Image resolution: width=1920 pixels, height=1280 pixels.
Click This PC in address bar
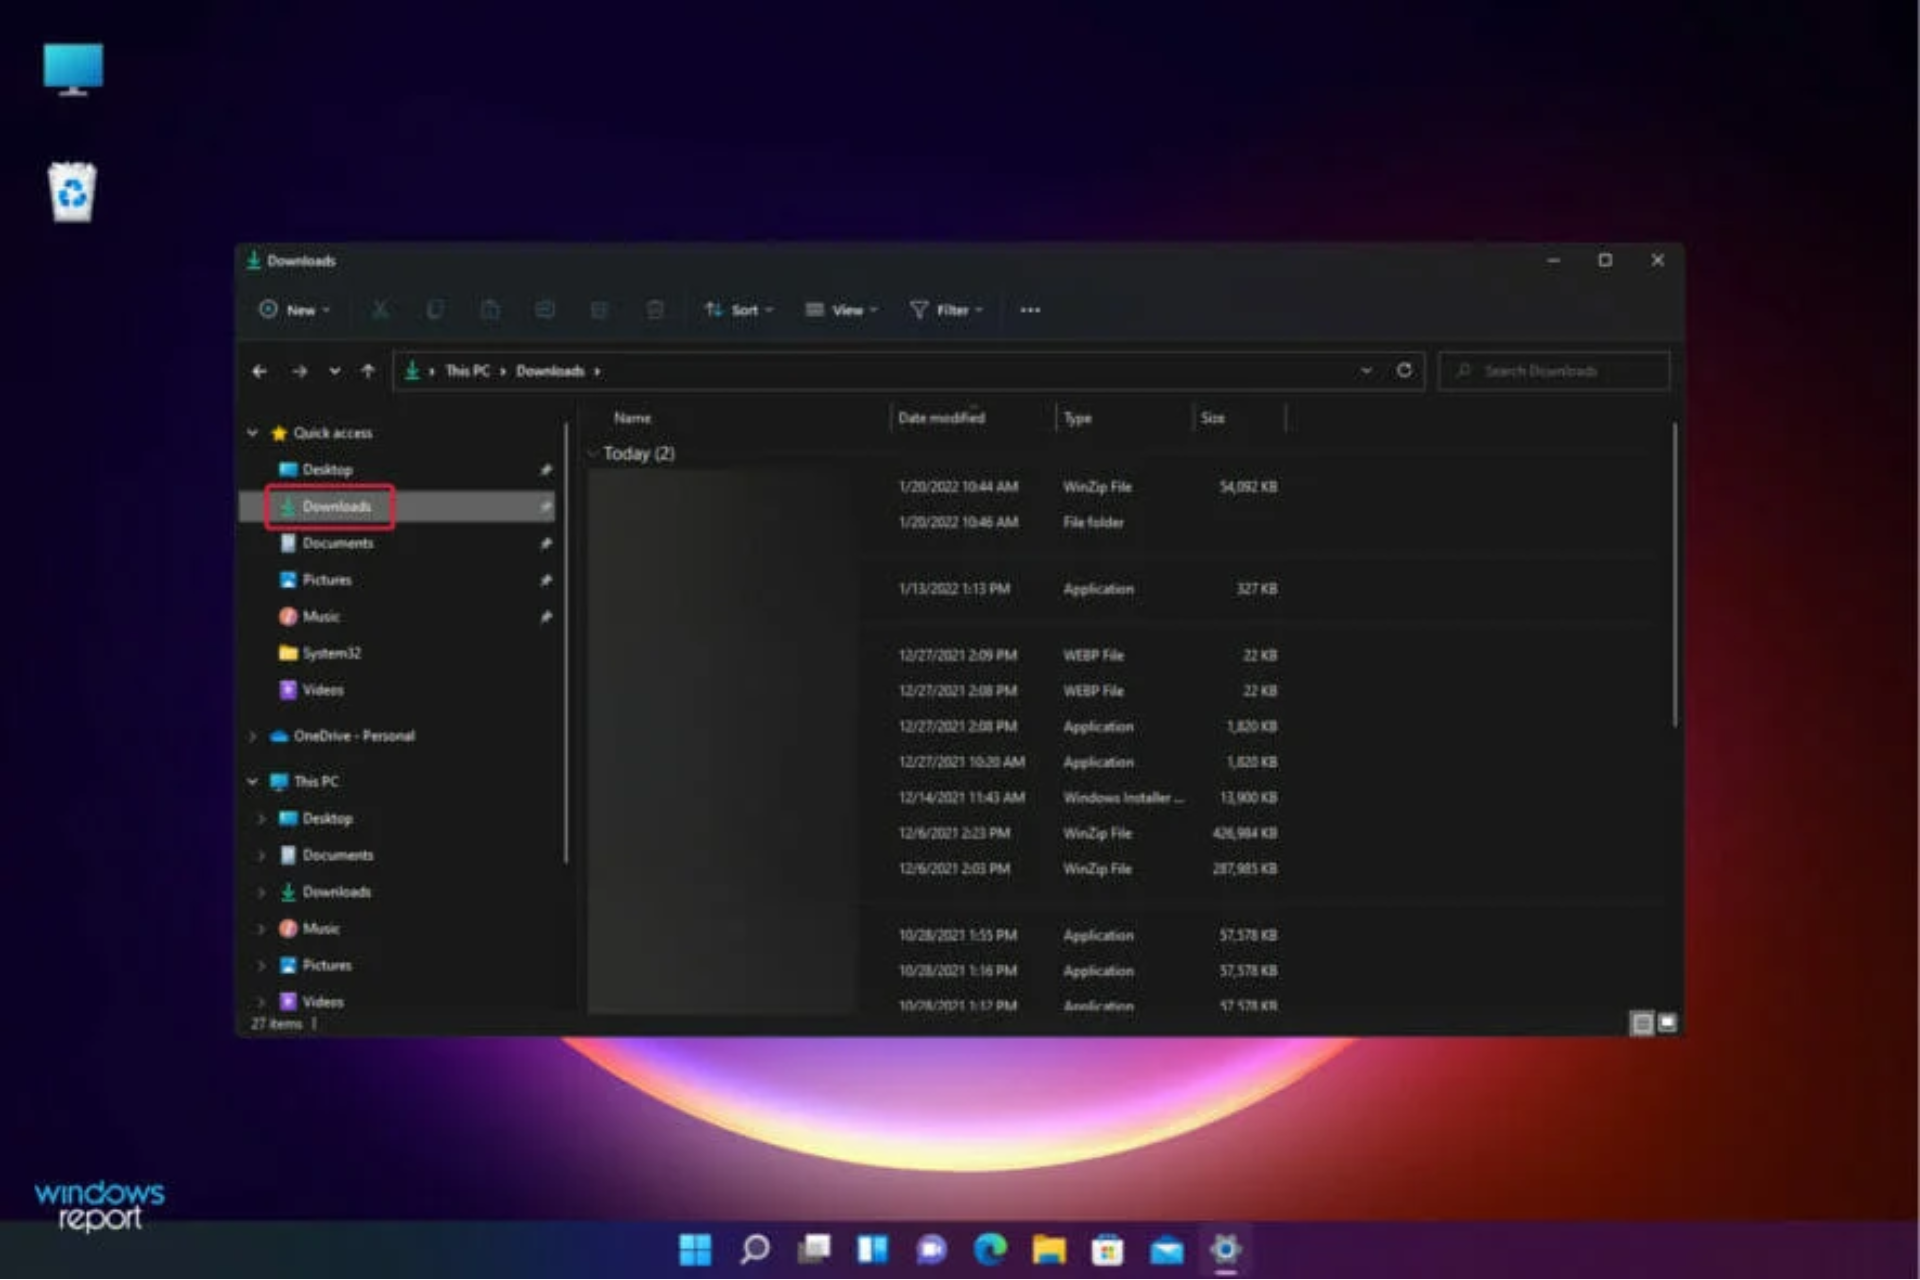point(467,371)
